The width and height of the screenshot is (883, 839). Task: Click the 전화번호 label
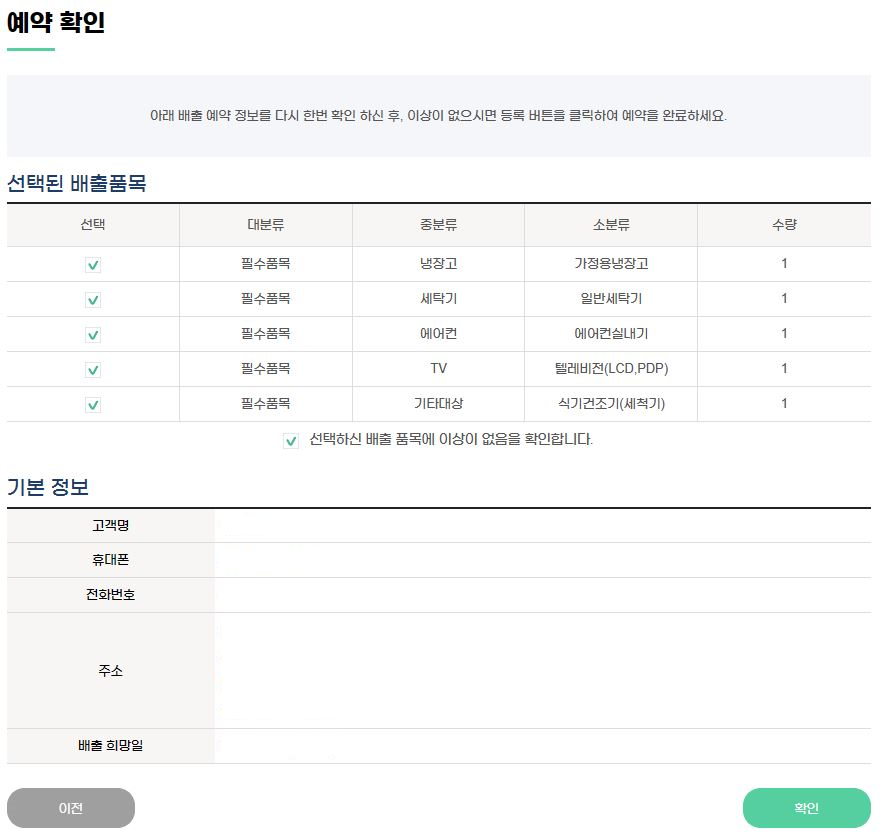[x=110, y=595]
